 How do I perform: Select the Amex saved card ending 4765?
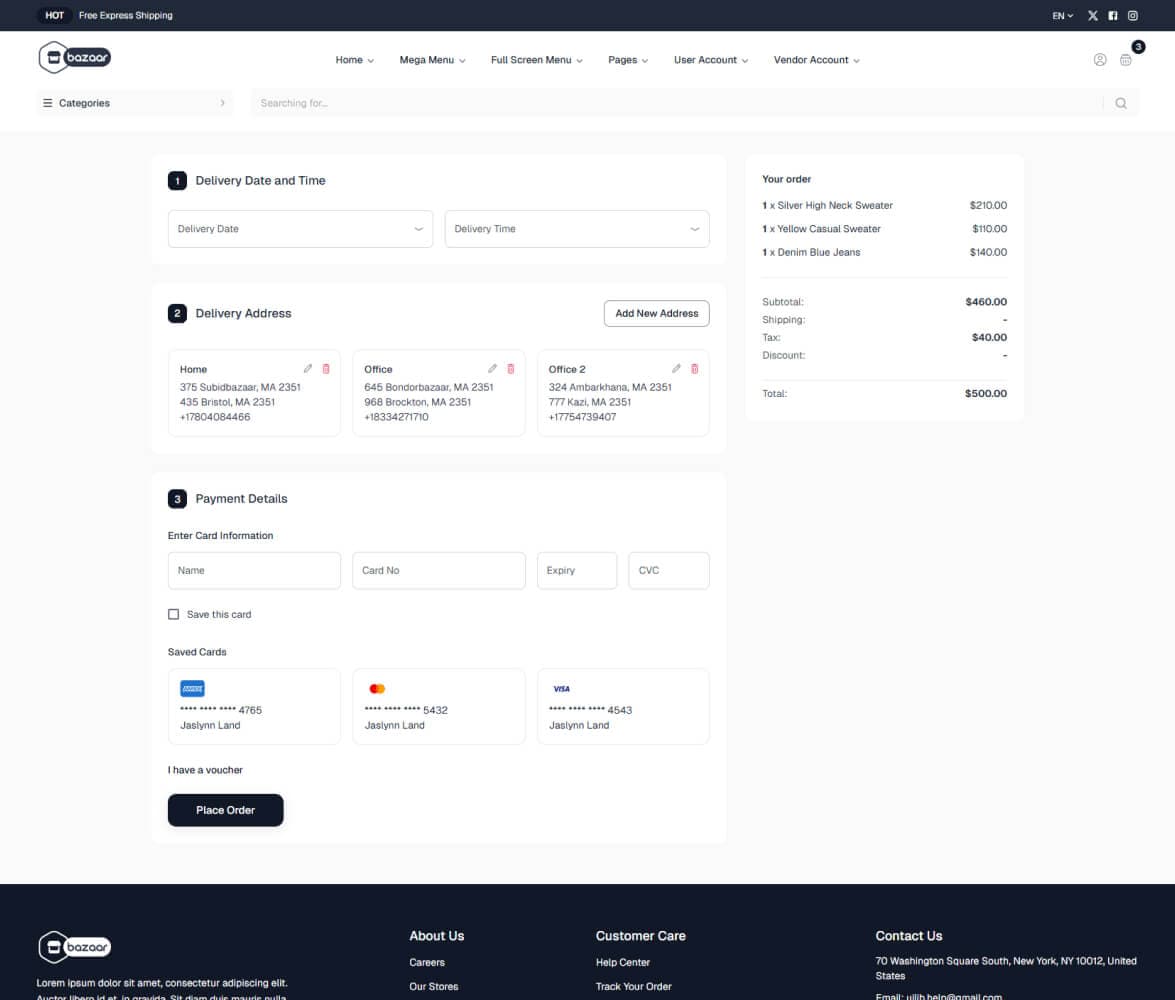254,706
